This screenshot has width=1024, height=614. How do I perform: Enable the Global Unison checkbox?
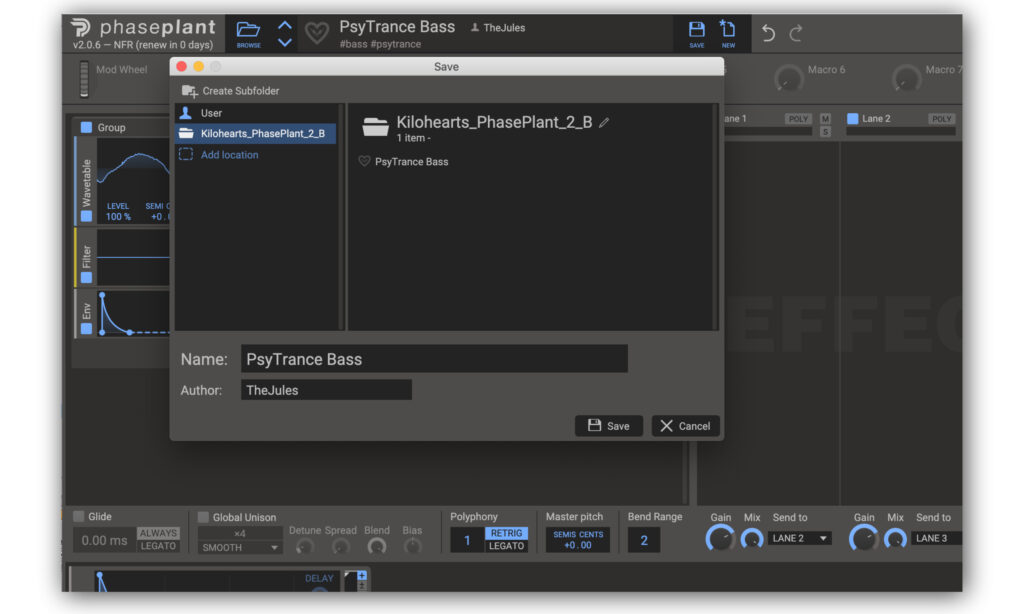tap(203, 517)
